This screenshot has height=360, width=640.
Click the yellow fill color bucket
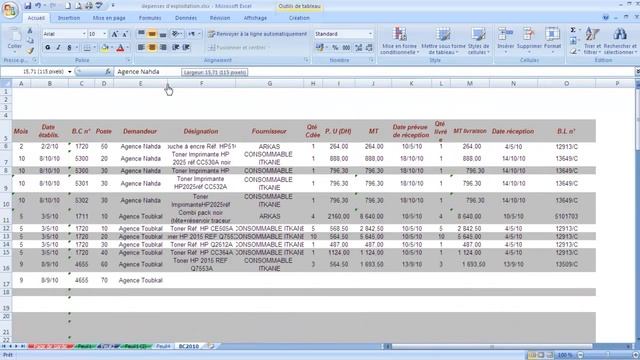point(104,48)
